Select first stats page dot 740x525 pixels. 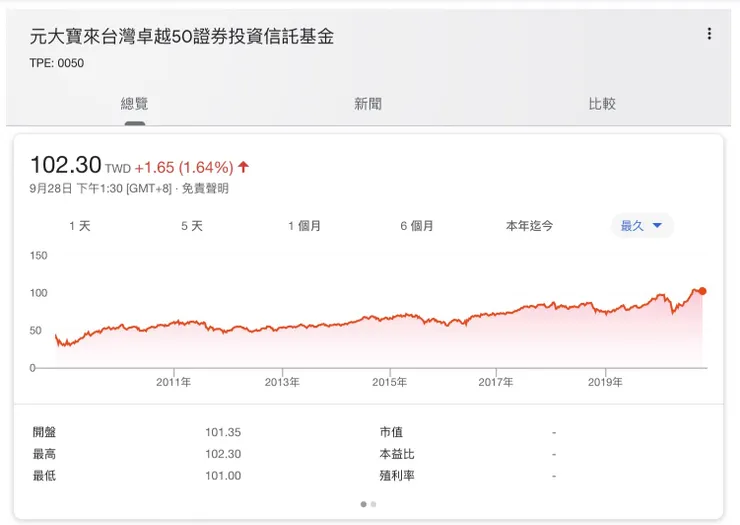point(363,504)
